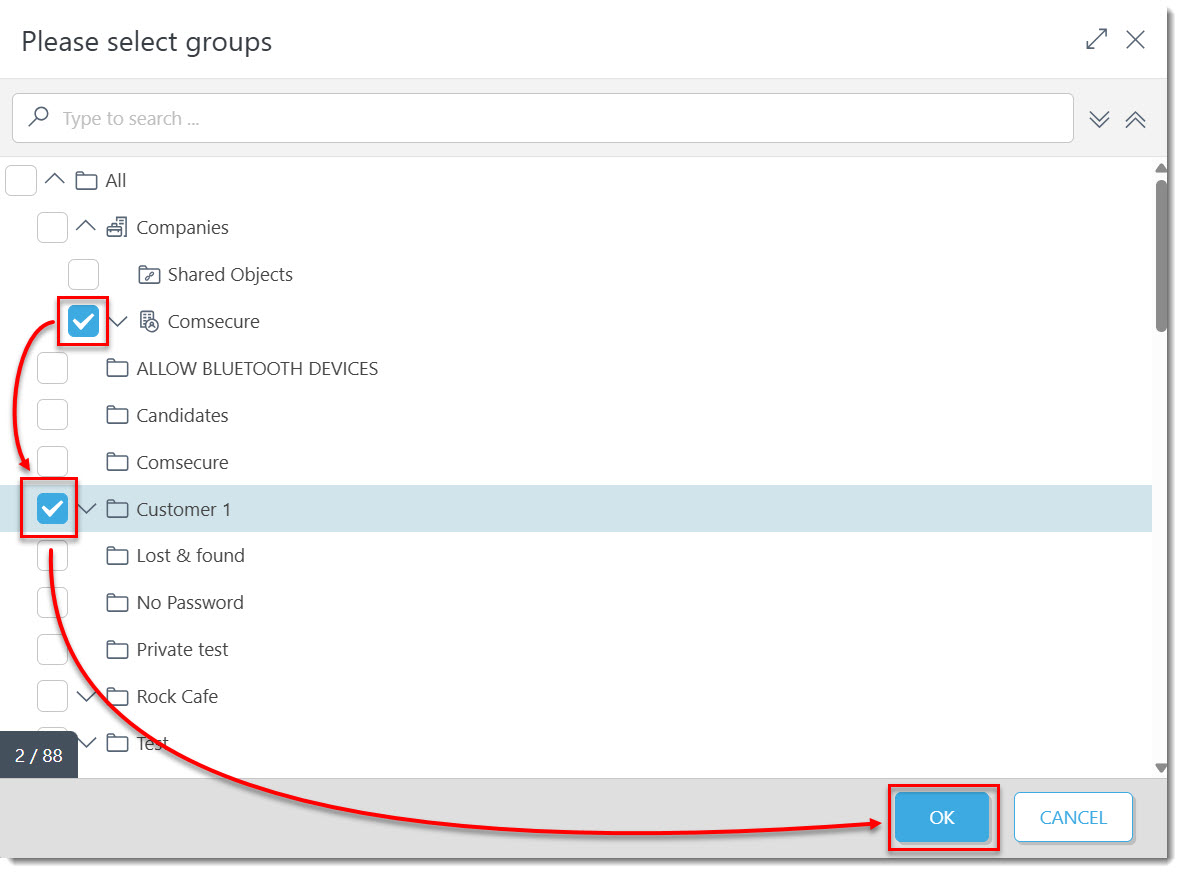The width and height of the screenshot is (1182, 873).
Task: Select the Rock Cafe label
Action: point(177,697)
